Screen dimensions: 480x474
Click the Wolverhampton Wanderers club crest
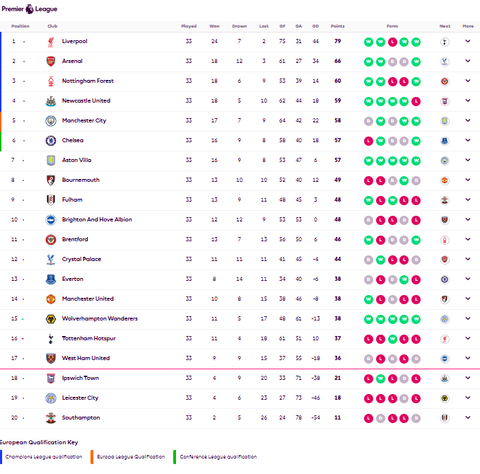[51, 319]
